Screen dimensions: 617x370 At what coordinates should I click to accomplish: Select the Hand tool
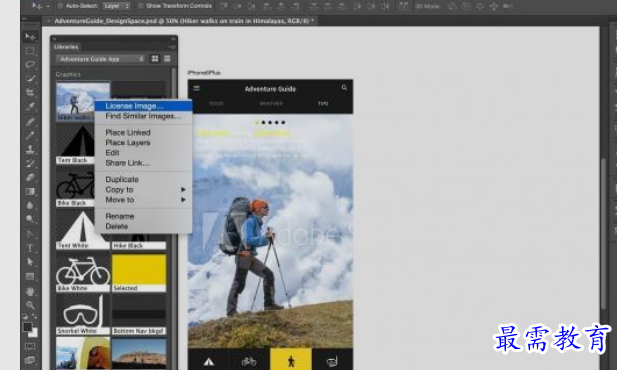click(x=30, y=292)
